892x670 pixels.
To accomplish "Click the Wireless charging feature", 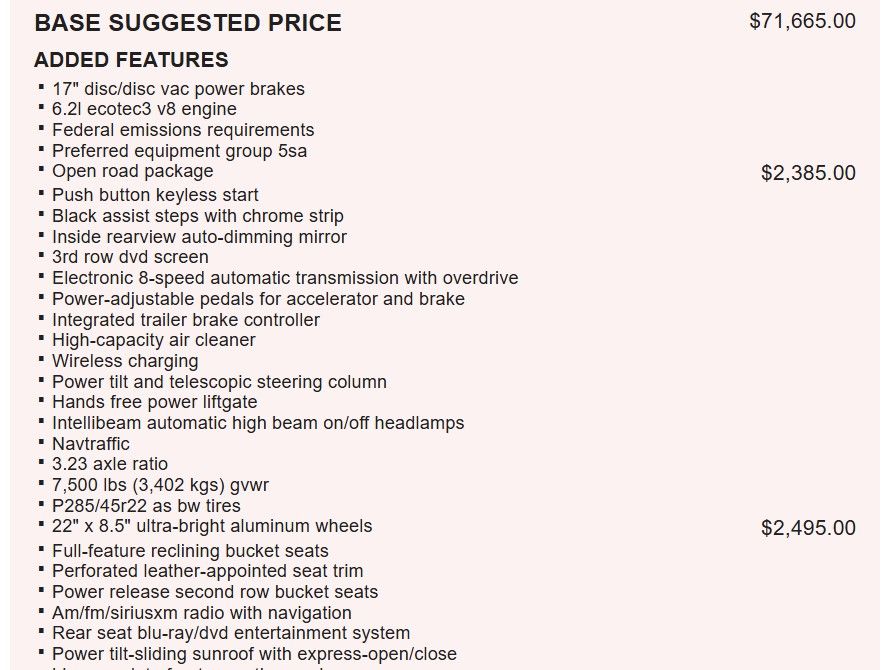I will coord(125,361).
